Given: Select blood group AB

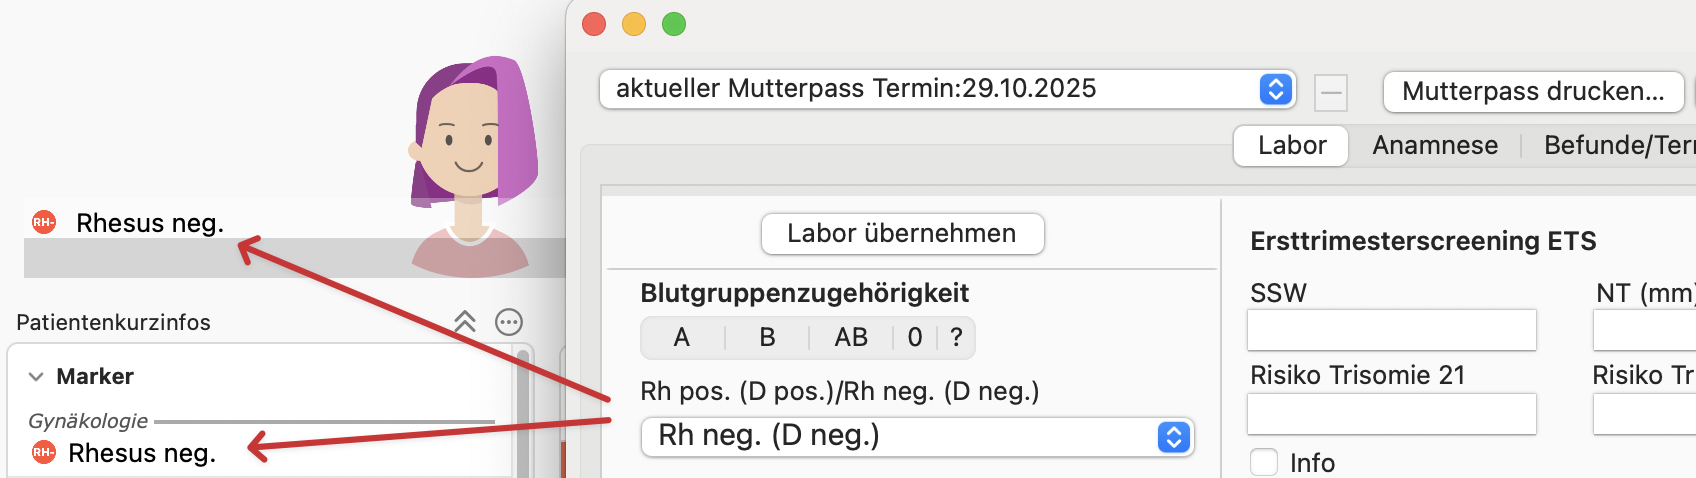Looking at the screenshot, I should [851, 338].
